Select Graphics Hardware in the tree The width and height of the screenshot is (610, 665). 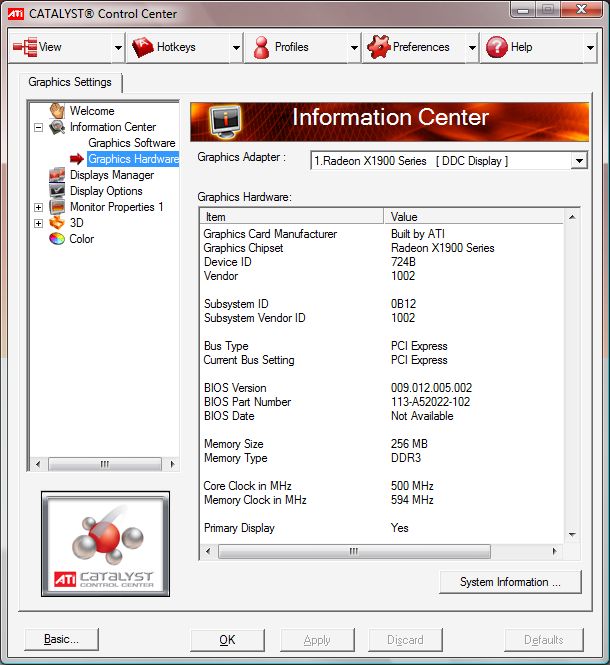point(133,159)
